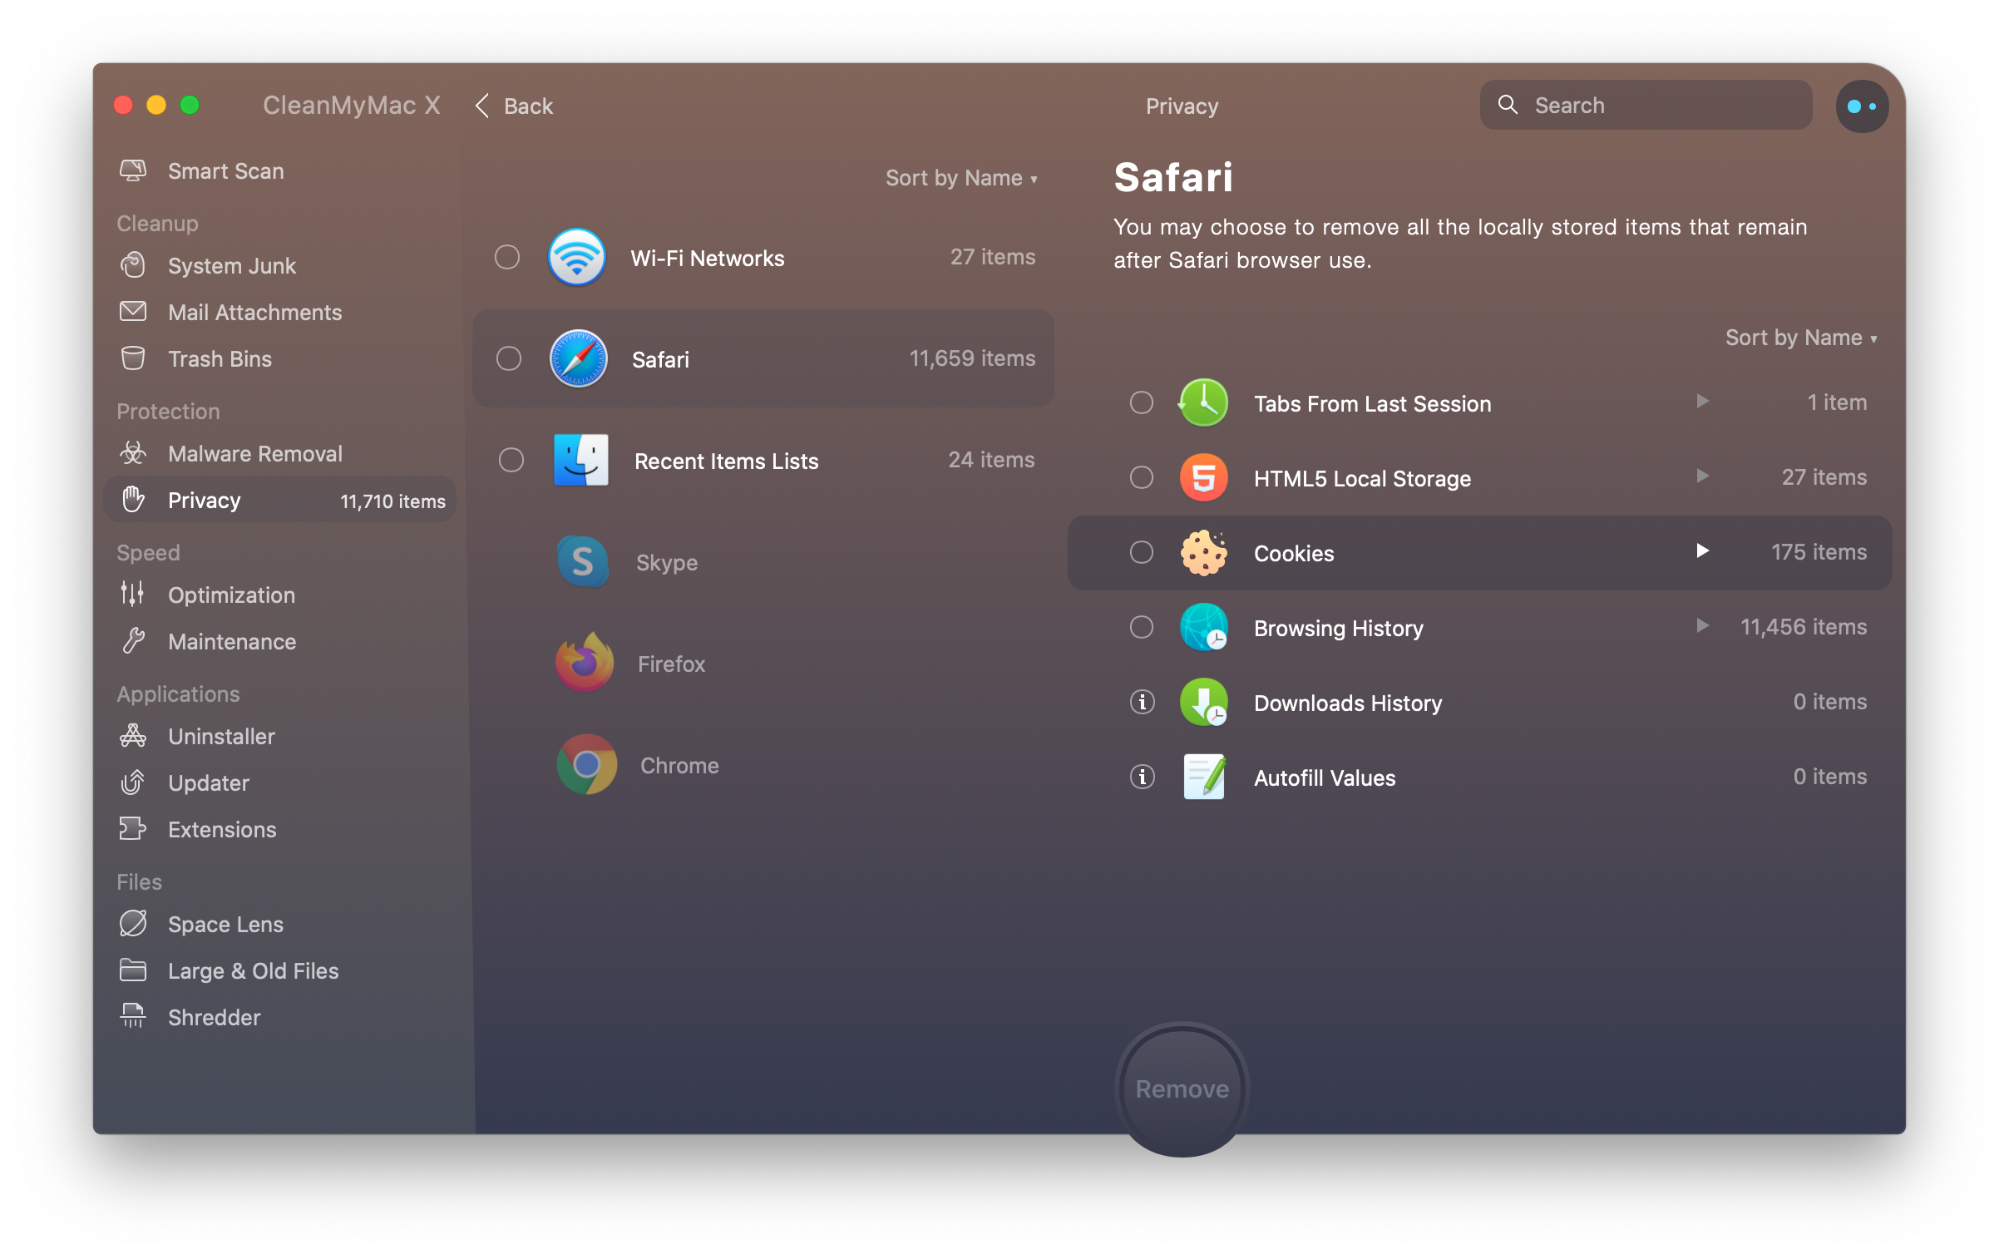Click the Smart Scan monitor icon

pos(133,171)
